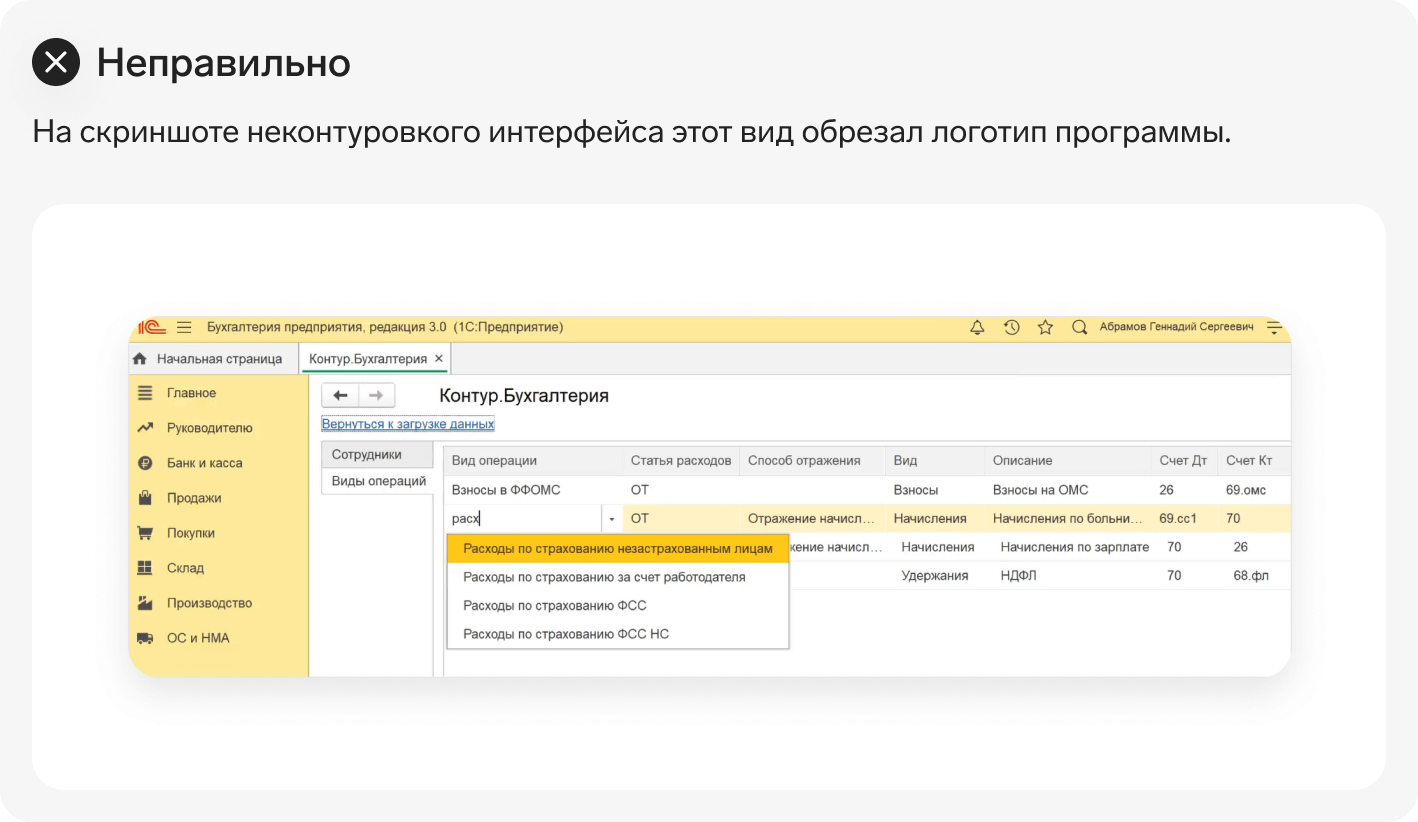
Task: Click the Вид операции column header
Action: pos(533,461)
